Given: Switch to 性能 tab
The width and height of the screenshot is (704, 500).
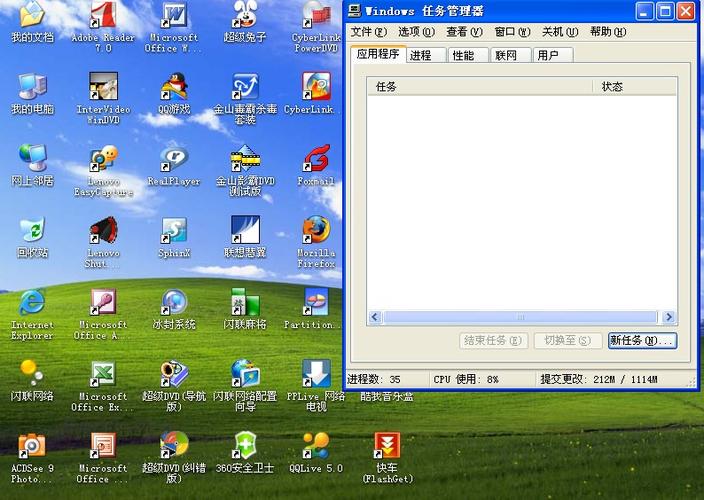Looking at the screenshot, I should [468, 55].
